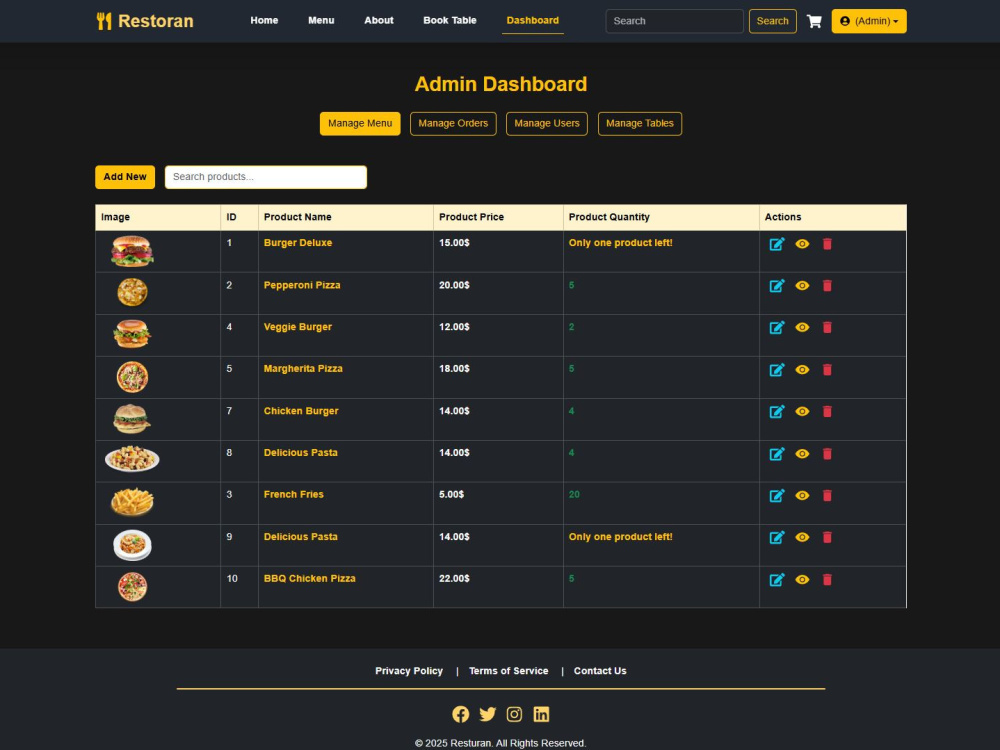Delete the Chicken Burger row
Viewport: 1000px width, 750px height.
click(827, 411)
